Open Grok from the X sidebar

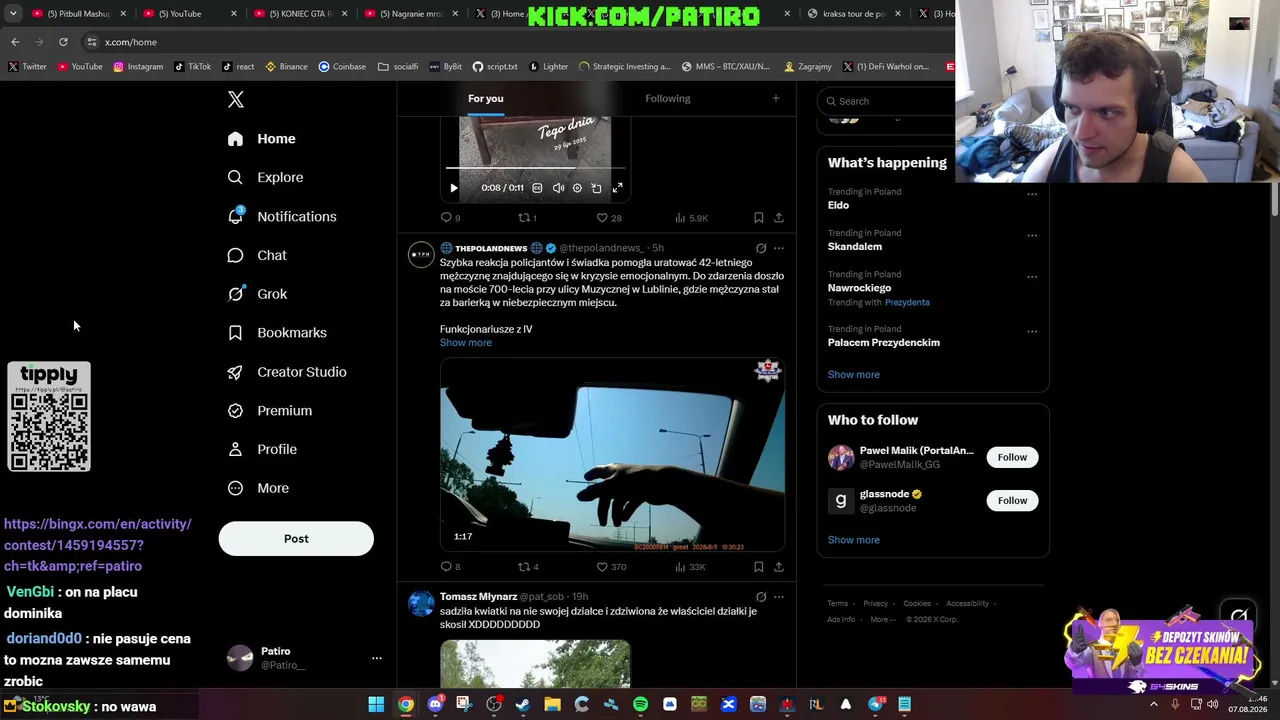[257, 294]
